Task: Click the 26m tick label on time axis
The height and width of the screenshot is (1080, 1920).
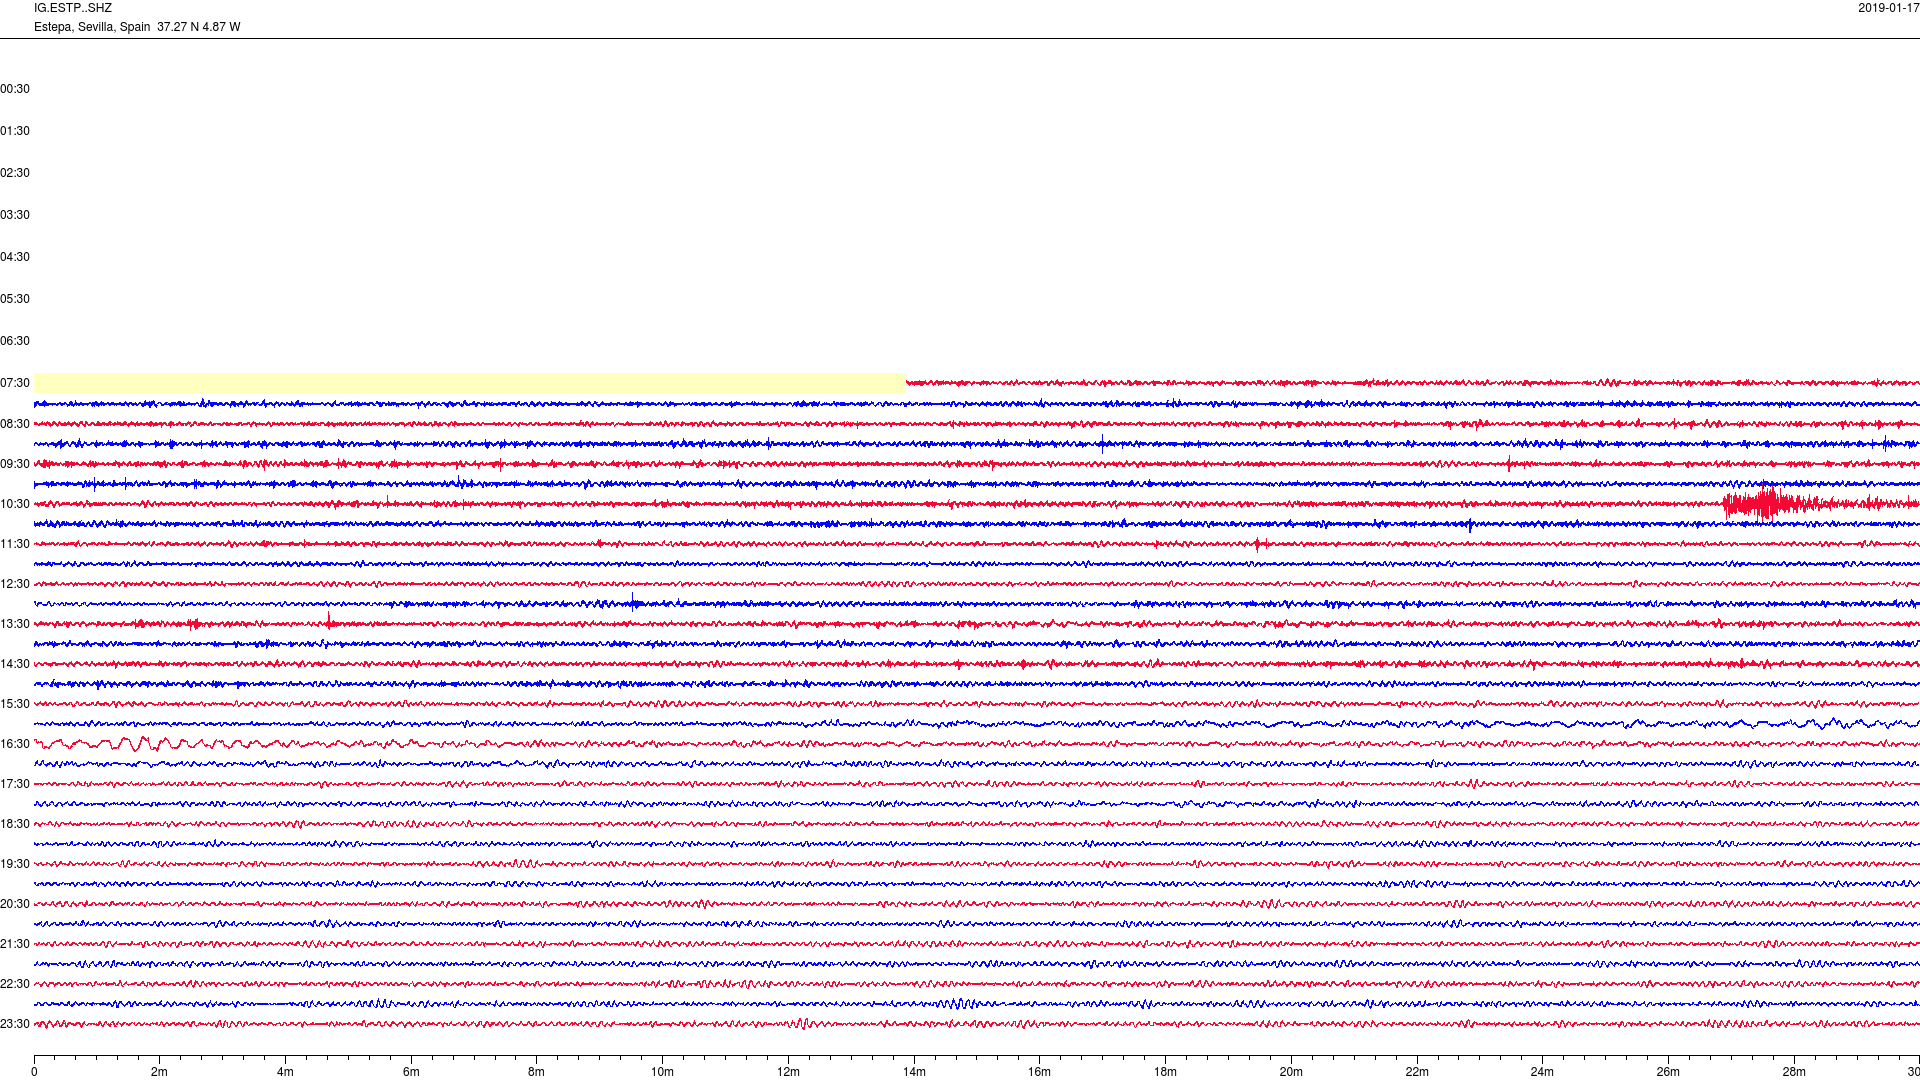Action: coord(1668,1072)
